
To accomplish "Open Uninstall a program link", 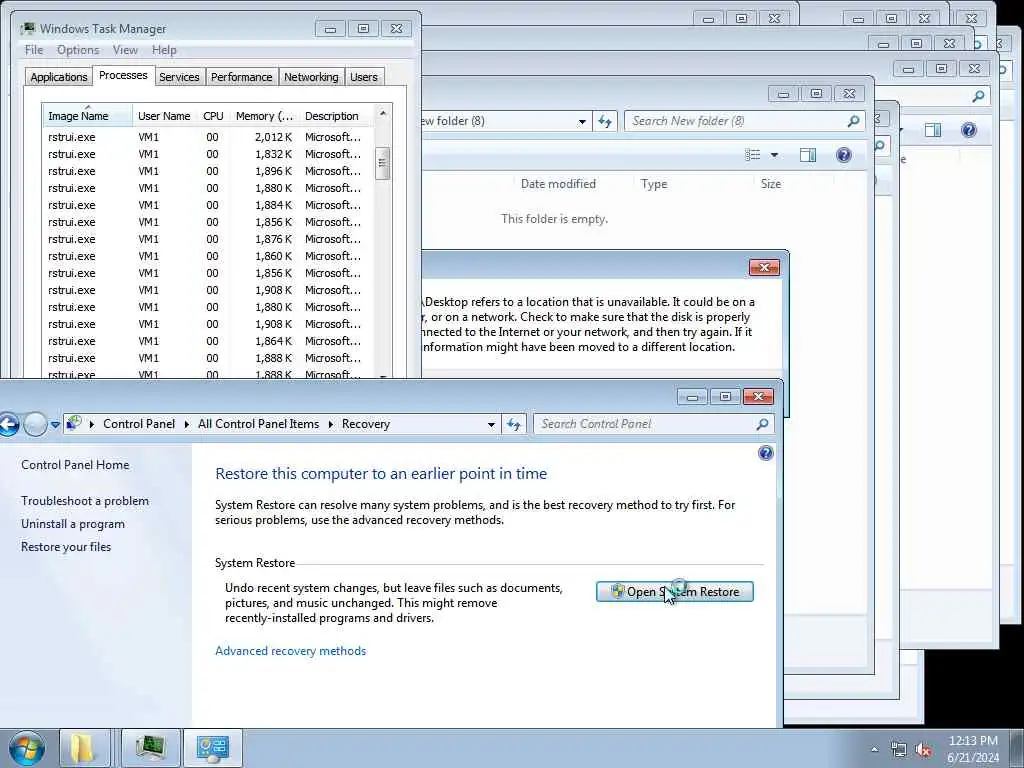I will tap(72, 524).
